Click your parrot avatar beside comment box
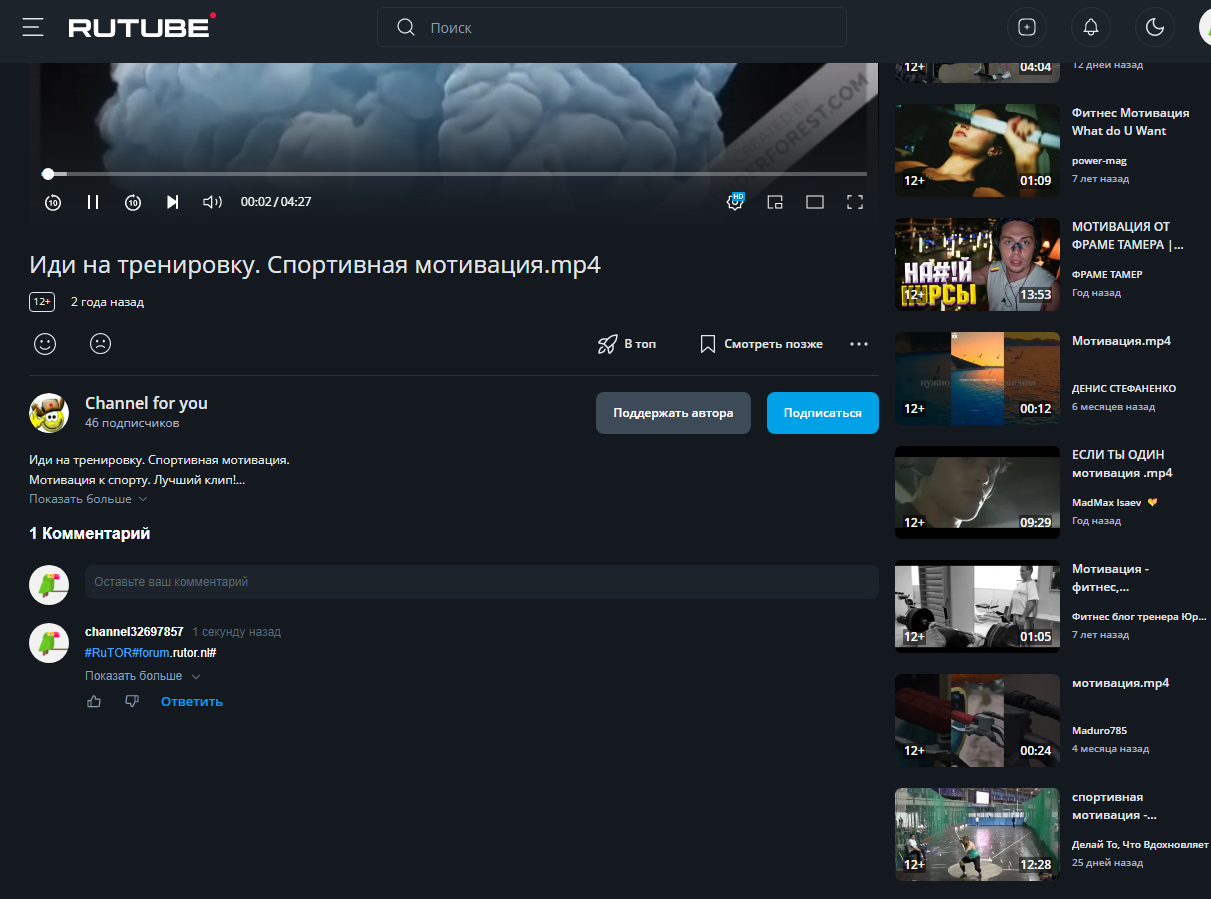1211x899 pixels. click(49, 584)
